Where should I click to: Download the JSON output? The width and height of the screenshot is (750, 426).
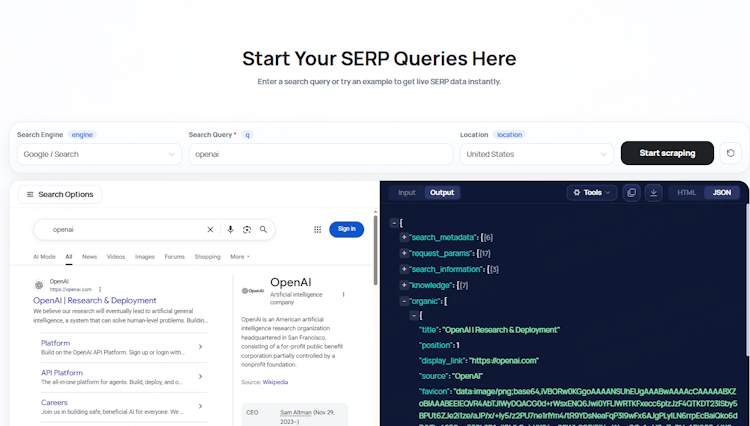coord(653,193)
